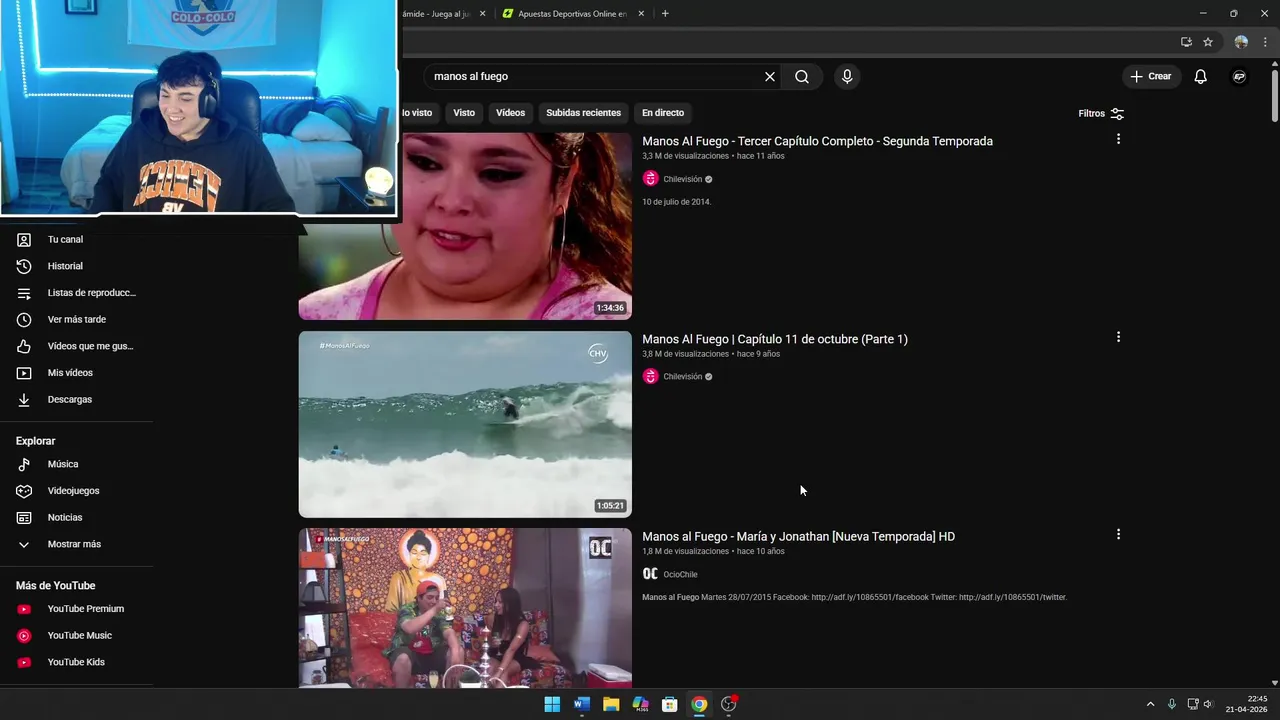Viewport: 1280px width, 720px height.
Task: Switch to the 'Apuestas Deportivas Online' browser tab
Action: [572, 14]
